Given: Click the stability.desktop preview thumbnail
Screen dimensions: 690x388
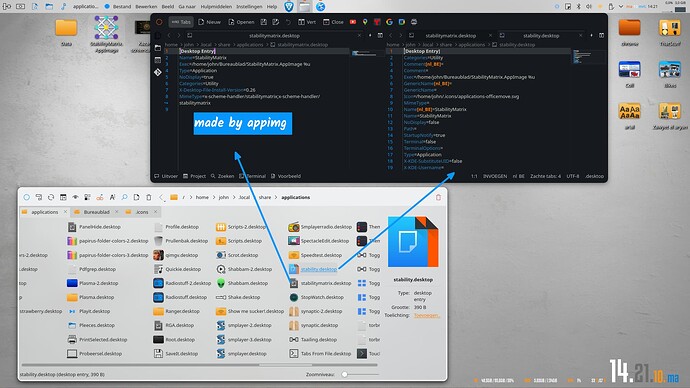Looking at the screenshot, I should [x=413, y=242].
